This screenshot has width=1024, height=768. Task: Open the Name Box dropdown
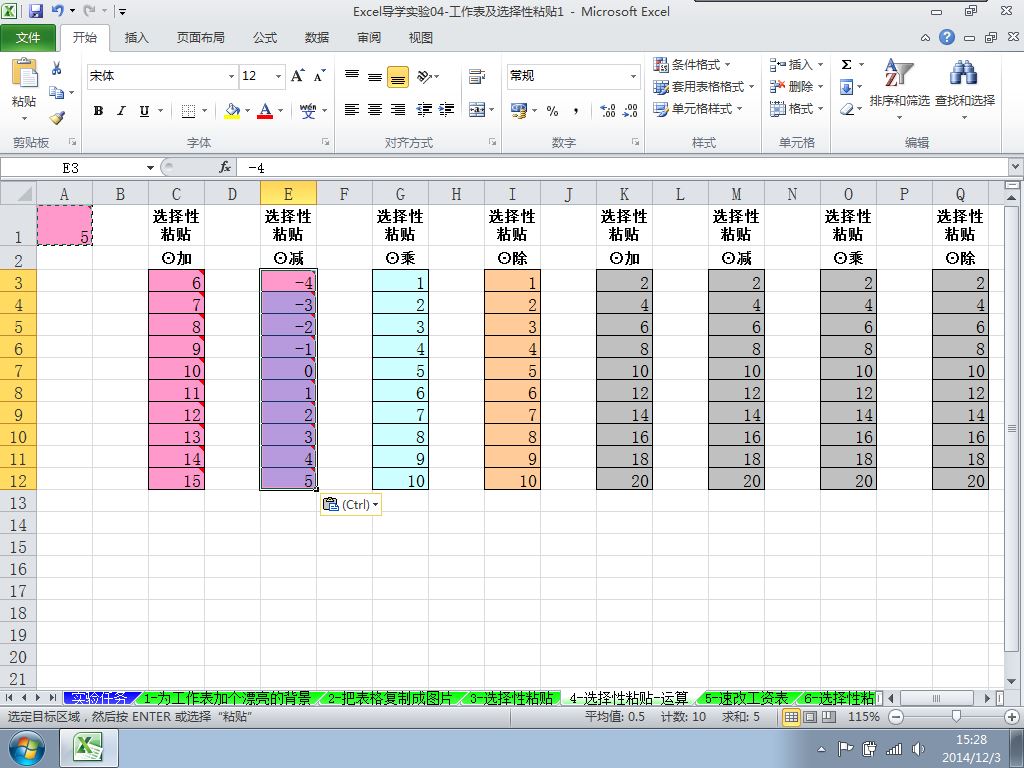[x=150, y=168]
